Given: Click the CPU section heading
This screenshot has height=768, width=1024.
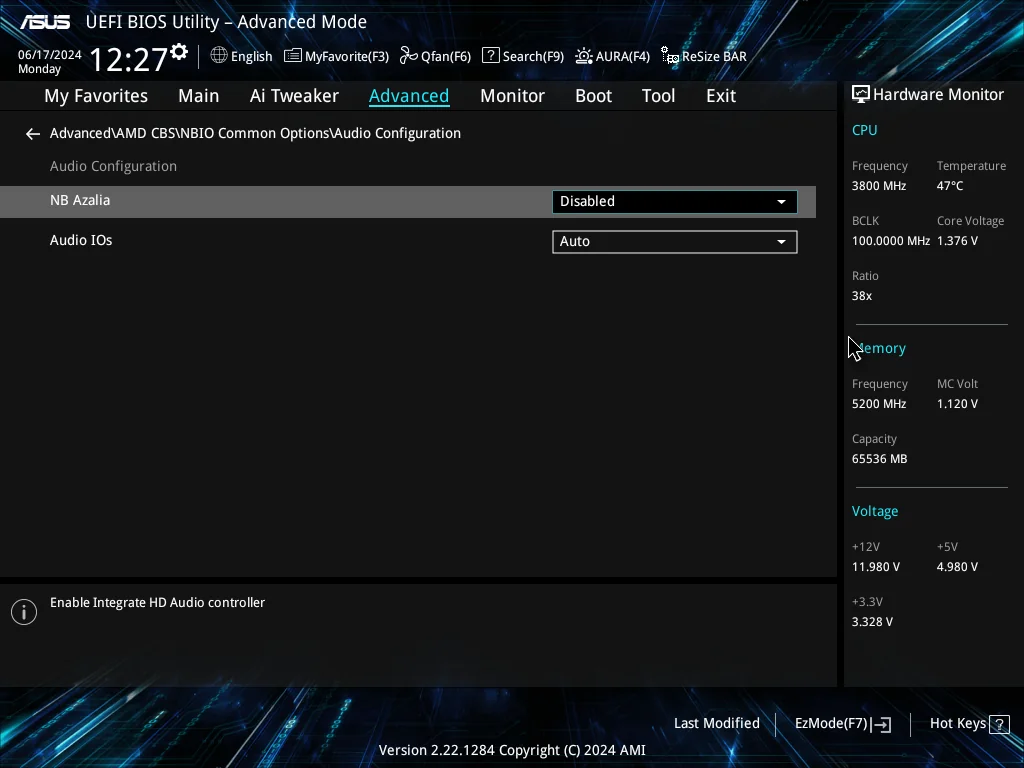Looking at the screenshot, I should click(865, 130).
